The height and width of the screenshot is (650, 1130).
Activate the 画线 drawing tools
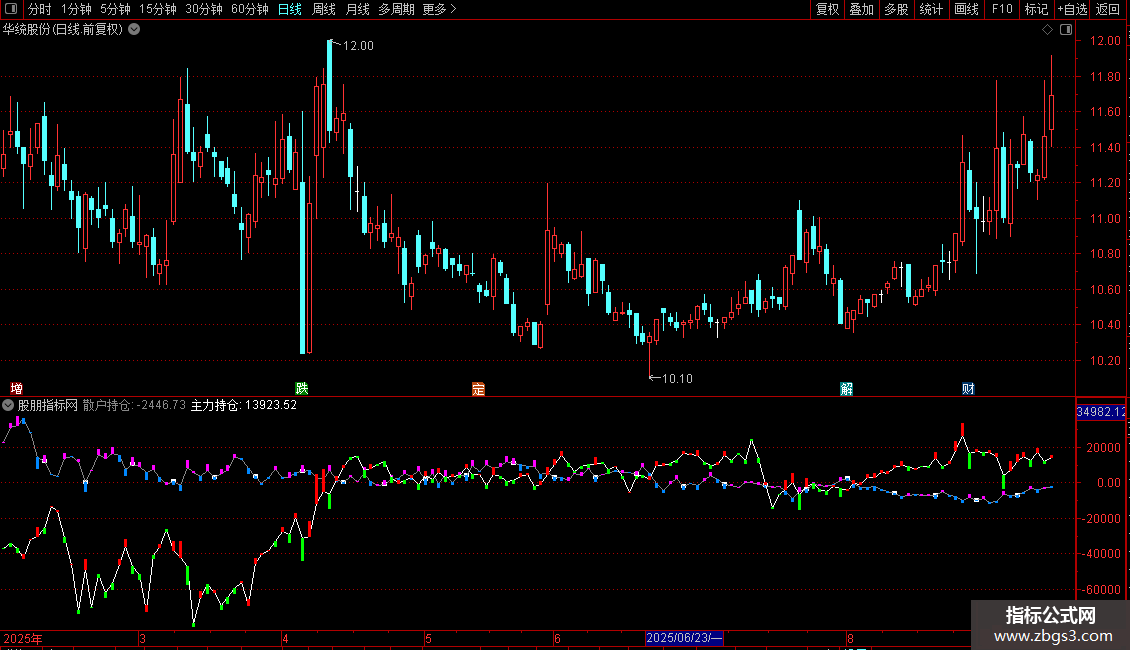point(966,9)
